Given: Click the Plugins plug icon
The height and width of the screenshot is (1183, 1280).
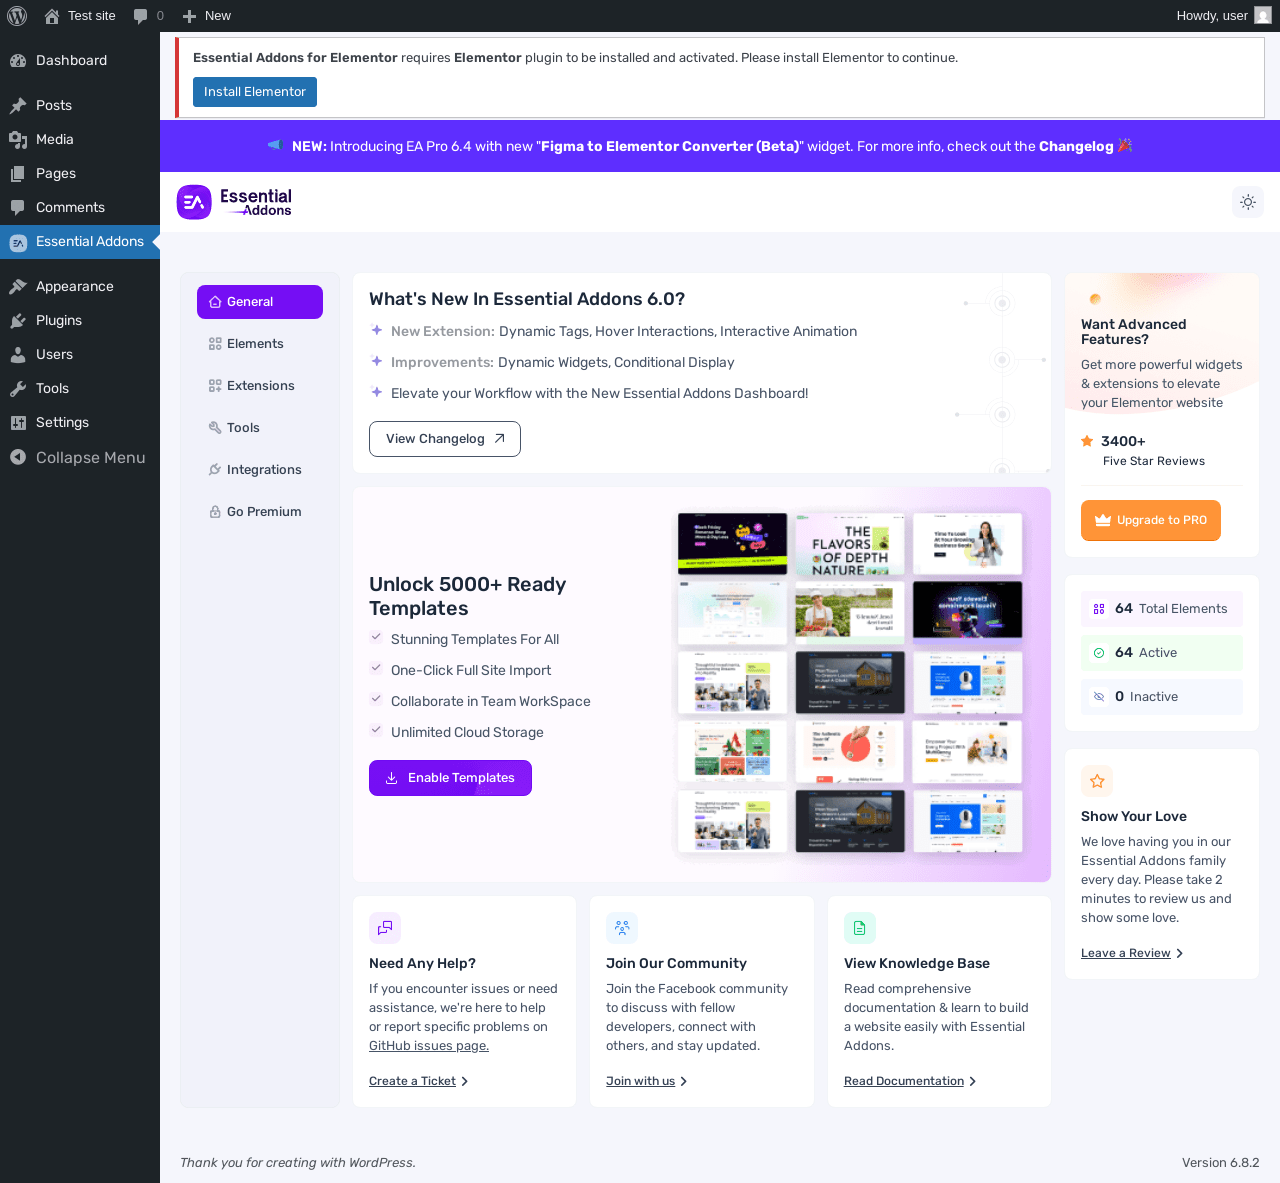Looking at the screenshot, I should click(18, 320).
